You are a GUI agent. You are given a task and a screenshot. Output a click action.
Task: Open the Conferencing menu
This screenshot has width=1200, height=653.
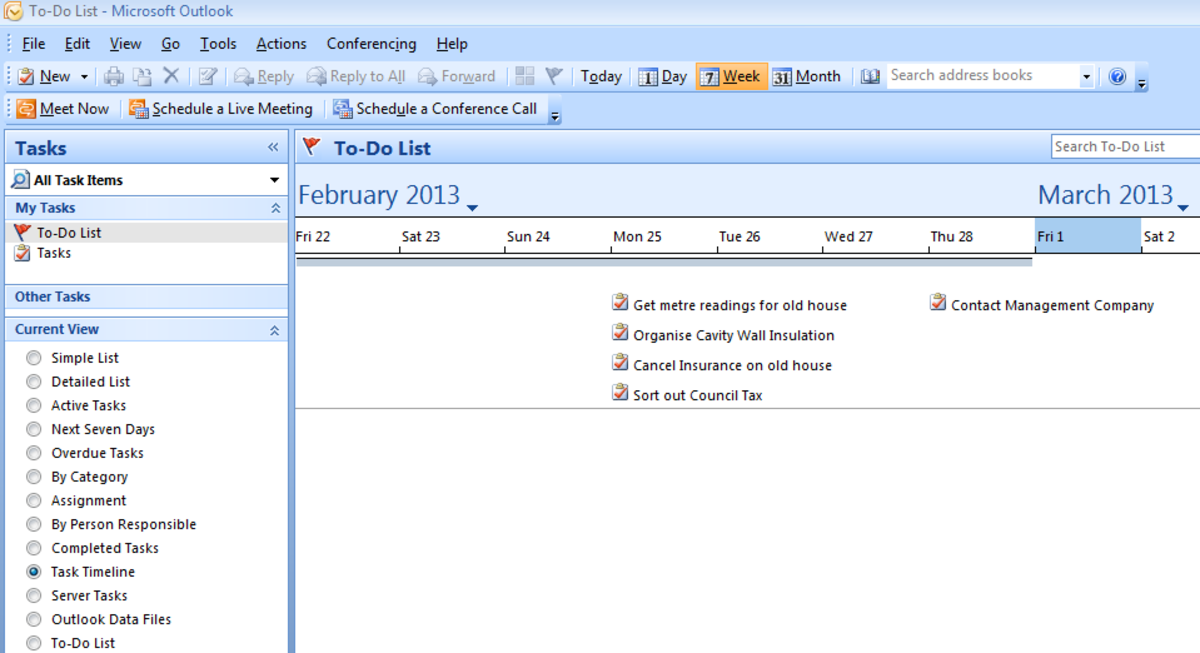pyautogui.click(x=371, y=43)
